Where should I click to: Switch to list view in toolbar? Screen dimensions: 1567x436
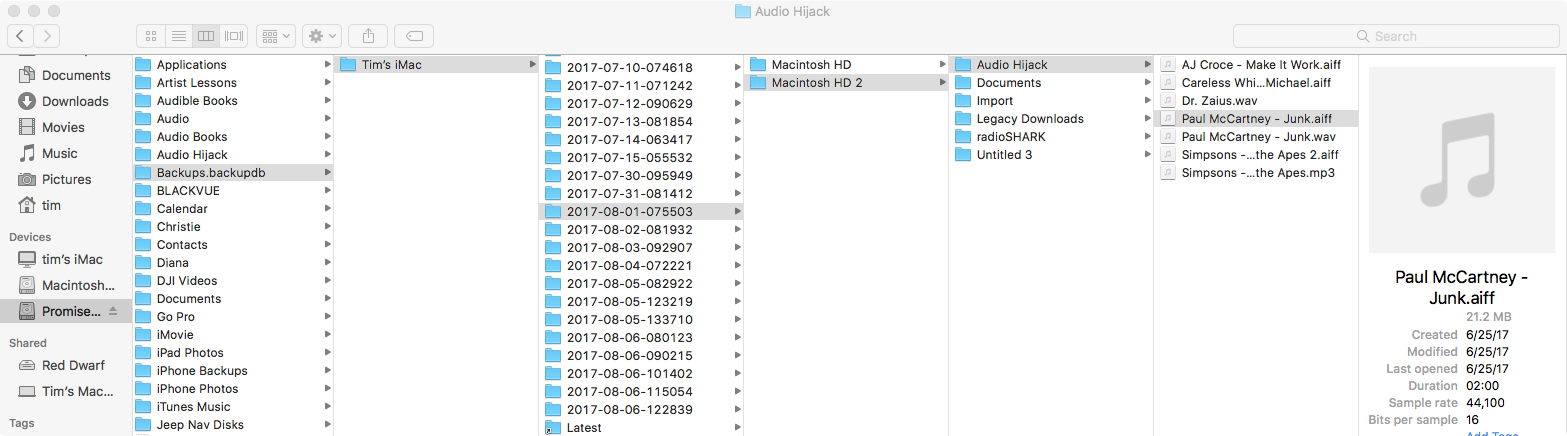click(x=179, y=36)
